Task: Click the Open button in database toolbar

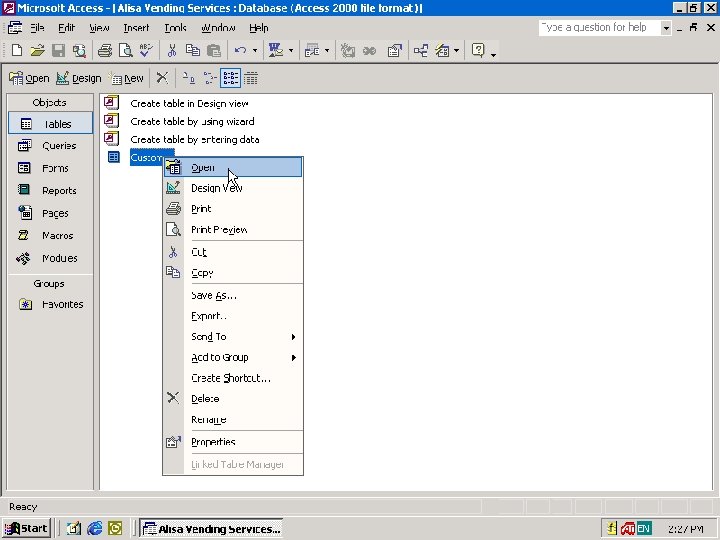Action: (29, 78)
